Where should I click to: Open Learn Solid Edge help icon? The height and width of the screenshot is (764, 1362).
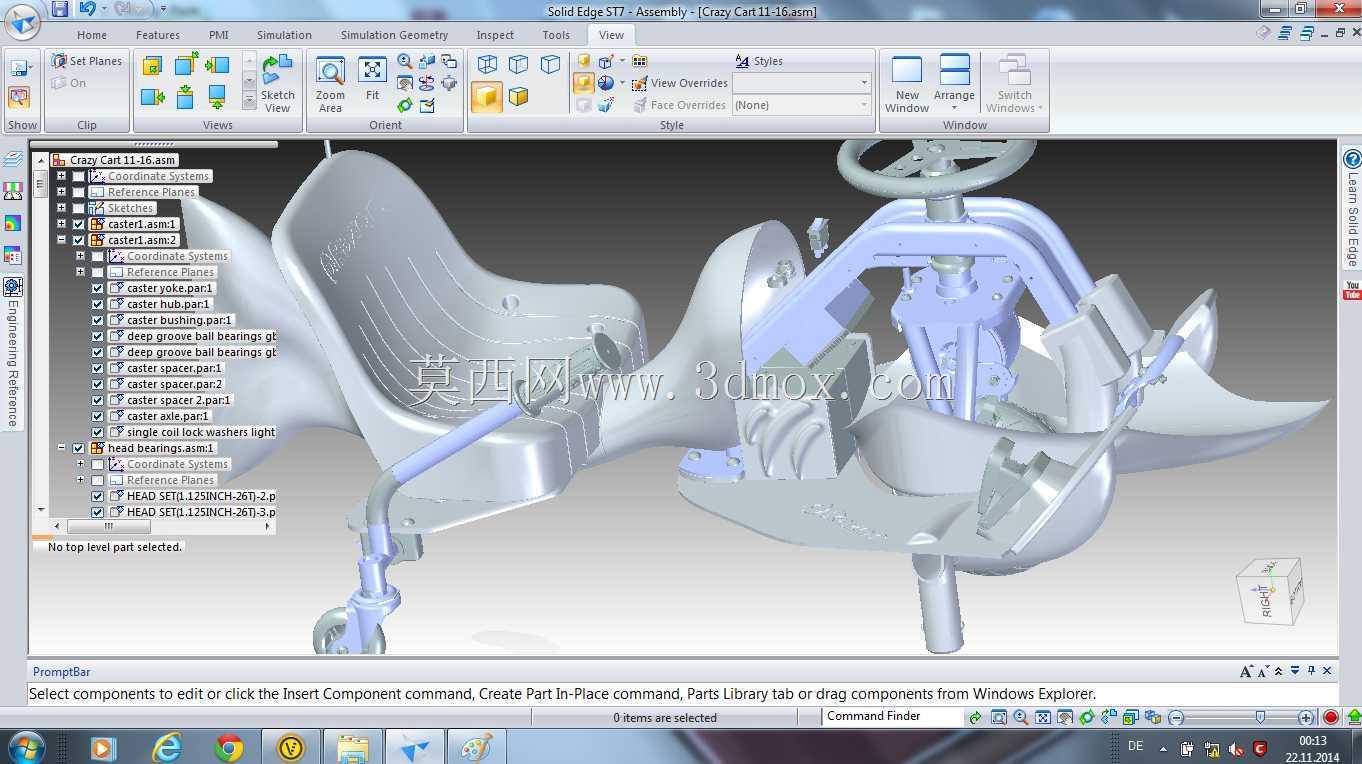pos(1352,159)
